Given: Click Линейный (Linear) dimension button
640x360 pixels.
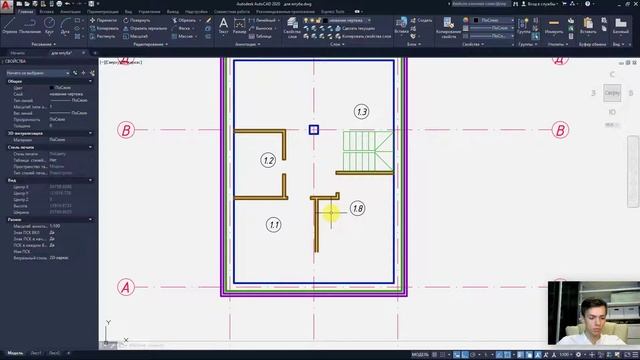Looking at the screenshot, I should click(263, 20).
